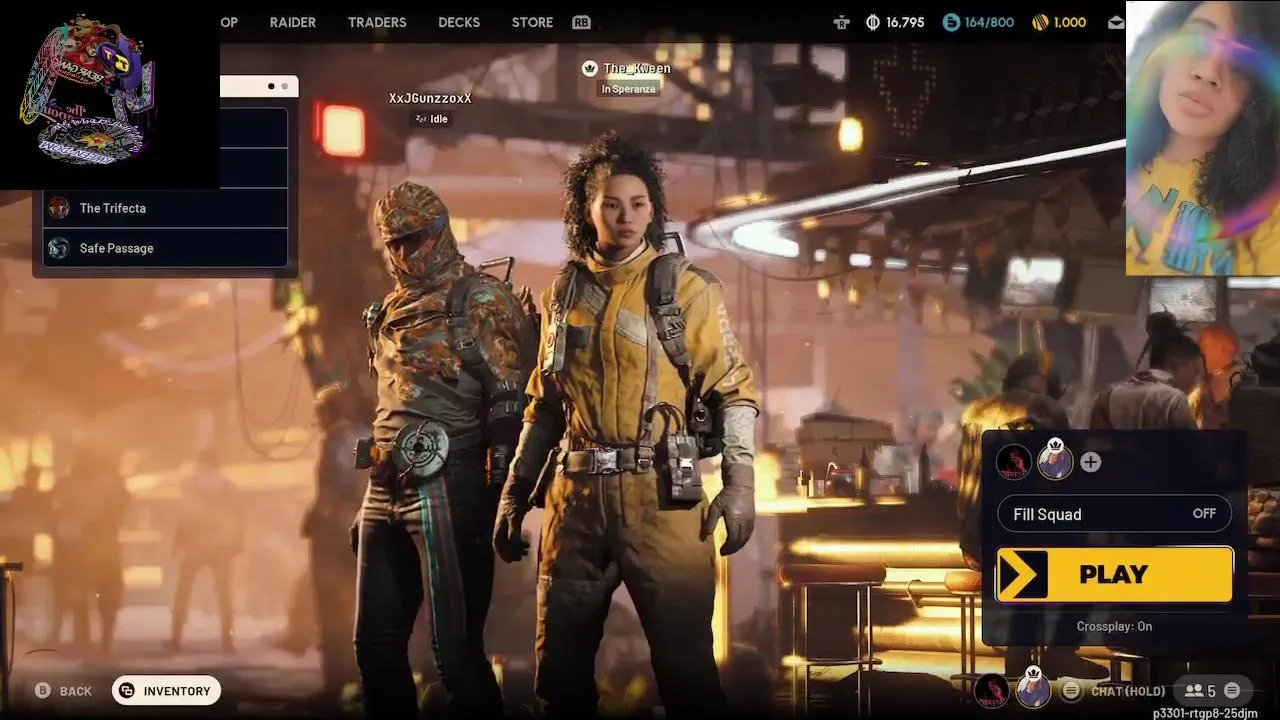Click the Safe Passage quest portrait icon

coord(59,248)
